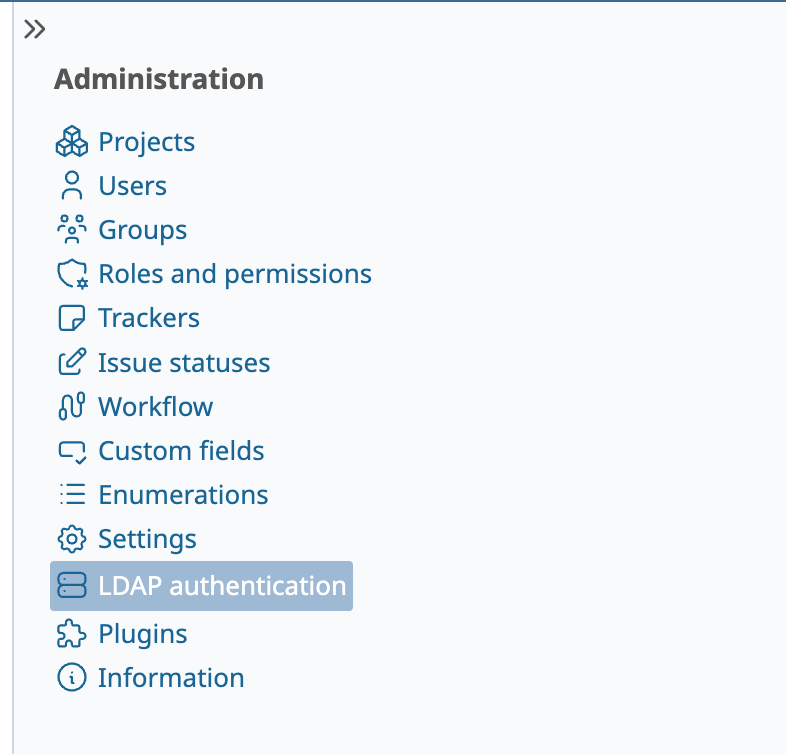Image resolution: width=786 pixels, height=754 pixels.
Task: Click the Users person icon
Action: (x=72, y=186)
